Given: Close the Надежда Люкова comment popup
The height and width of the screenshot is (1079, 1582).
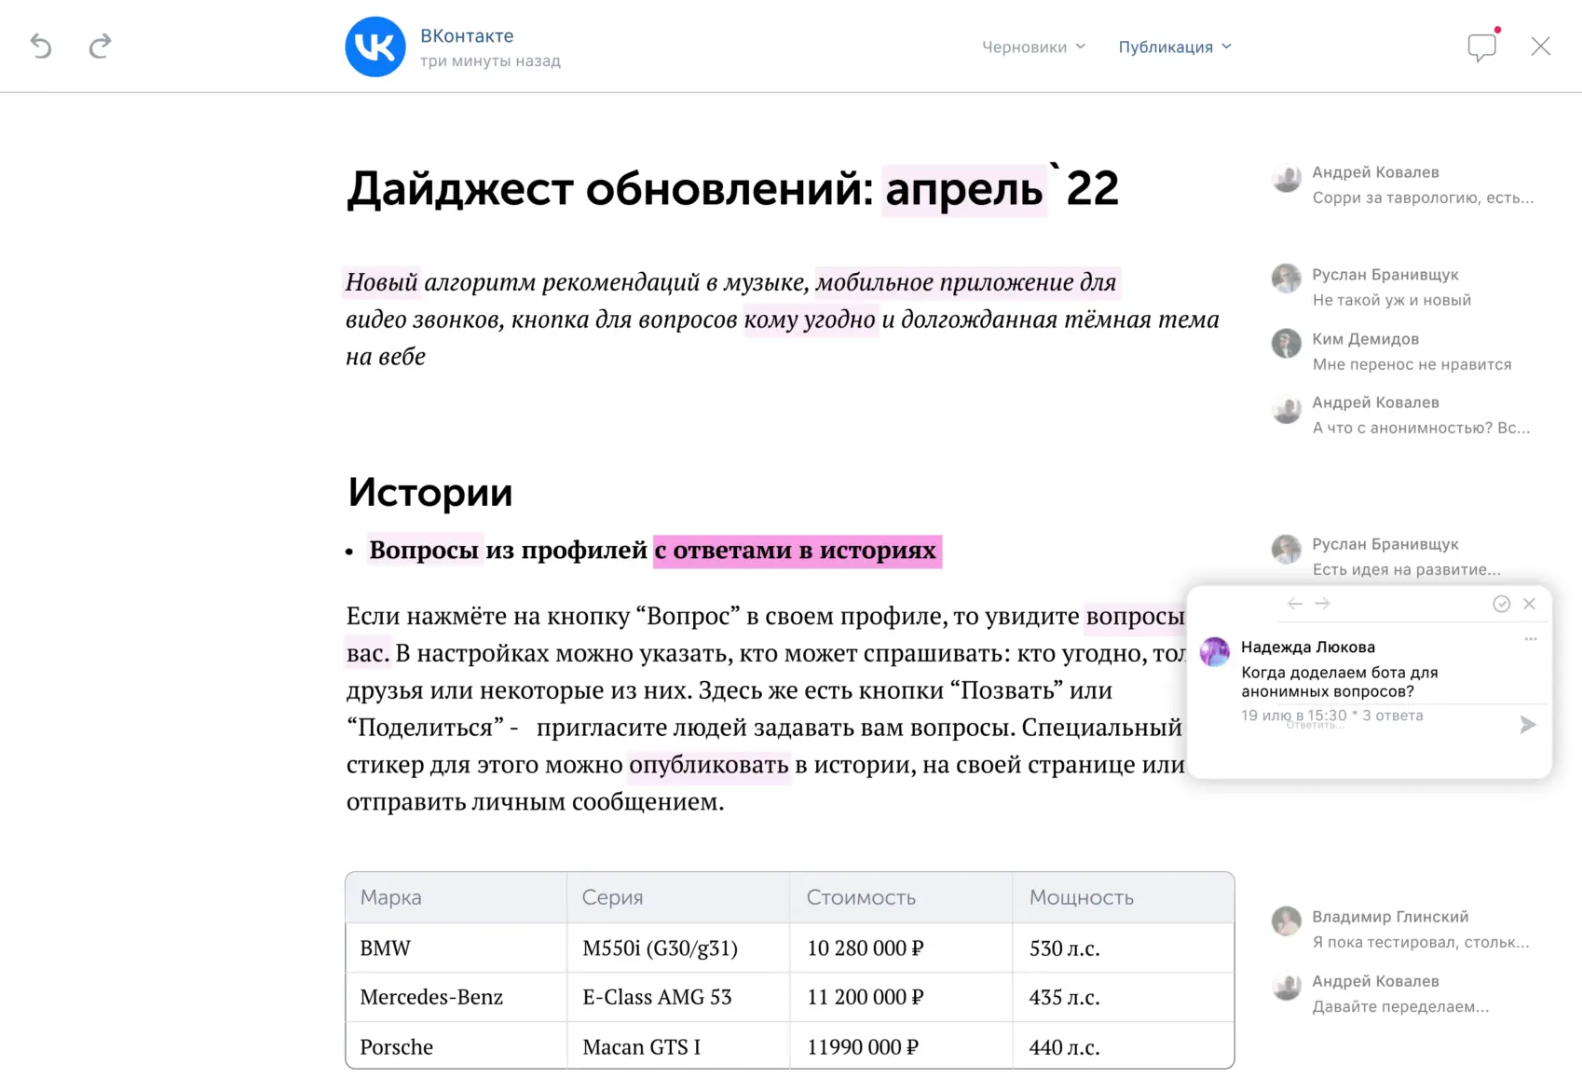Looking at the screenshot, I should click(x=1529, y=604).
